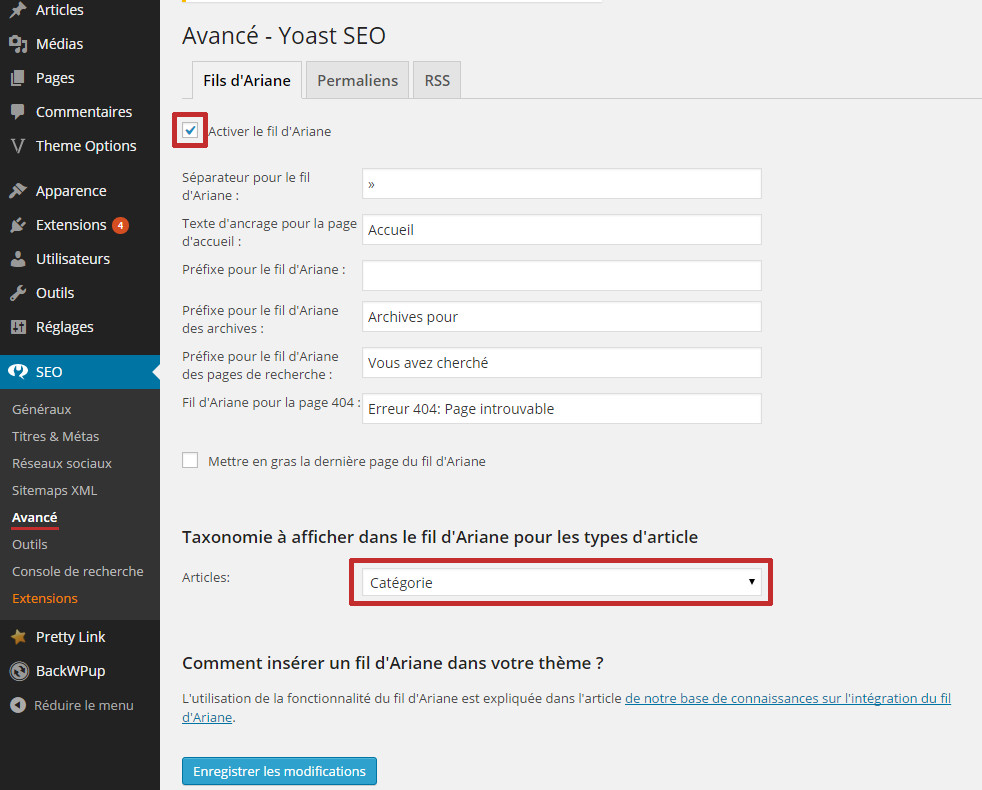Click the Extensions plug icon
The width and height of the screenshot is (982, 790).
[x=18, y=225]
